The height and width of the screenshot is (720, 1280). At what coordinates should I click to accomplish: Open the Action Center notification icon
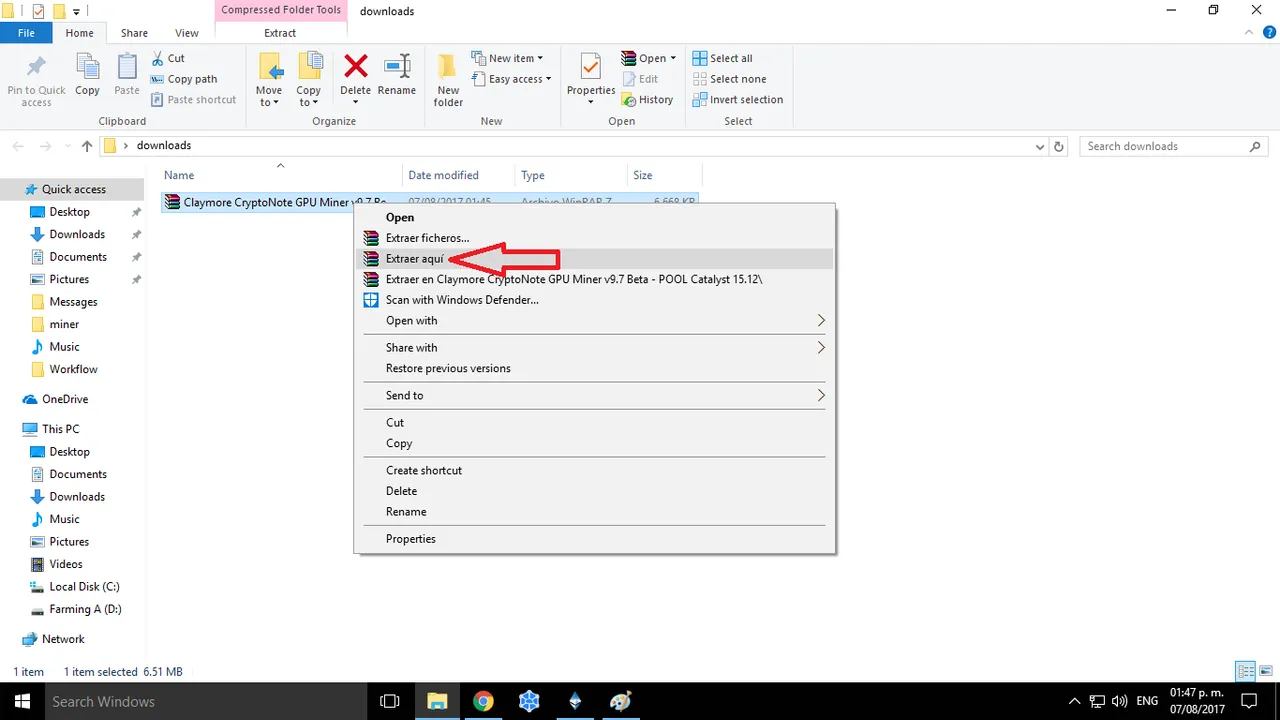1248,701
